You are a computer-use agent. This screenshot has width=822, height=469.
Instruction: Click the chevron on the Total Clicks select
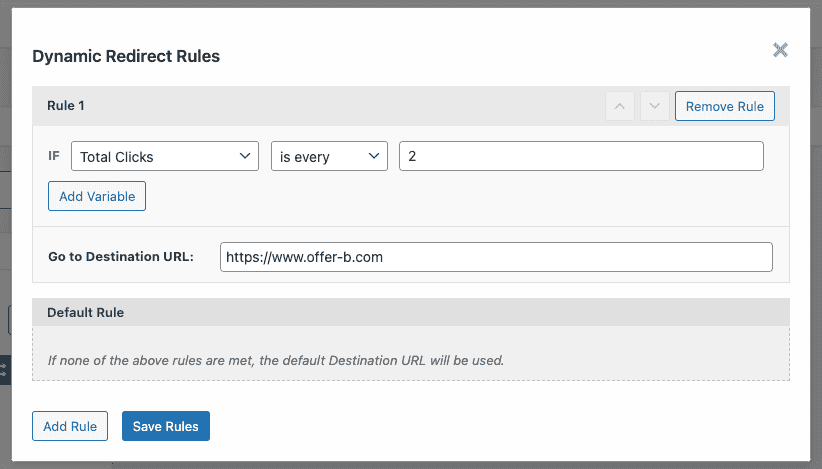tap(244, 156)
